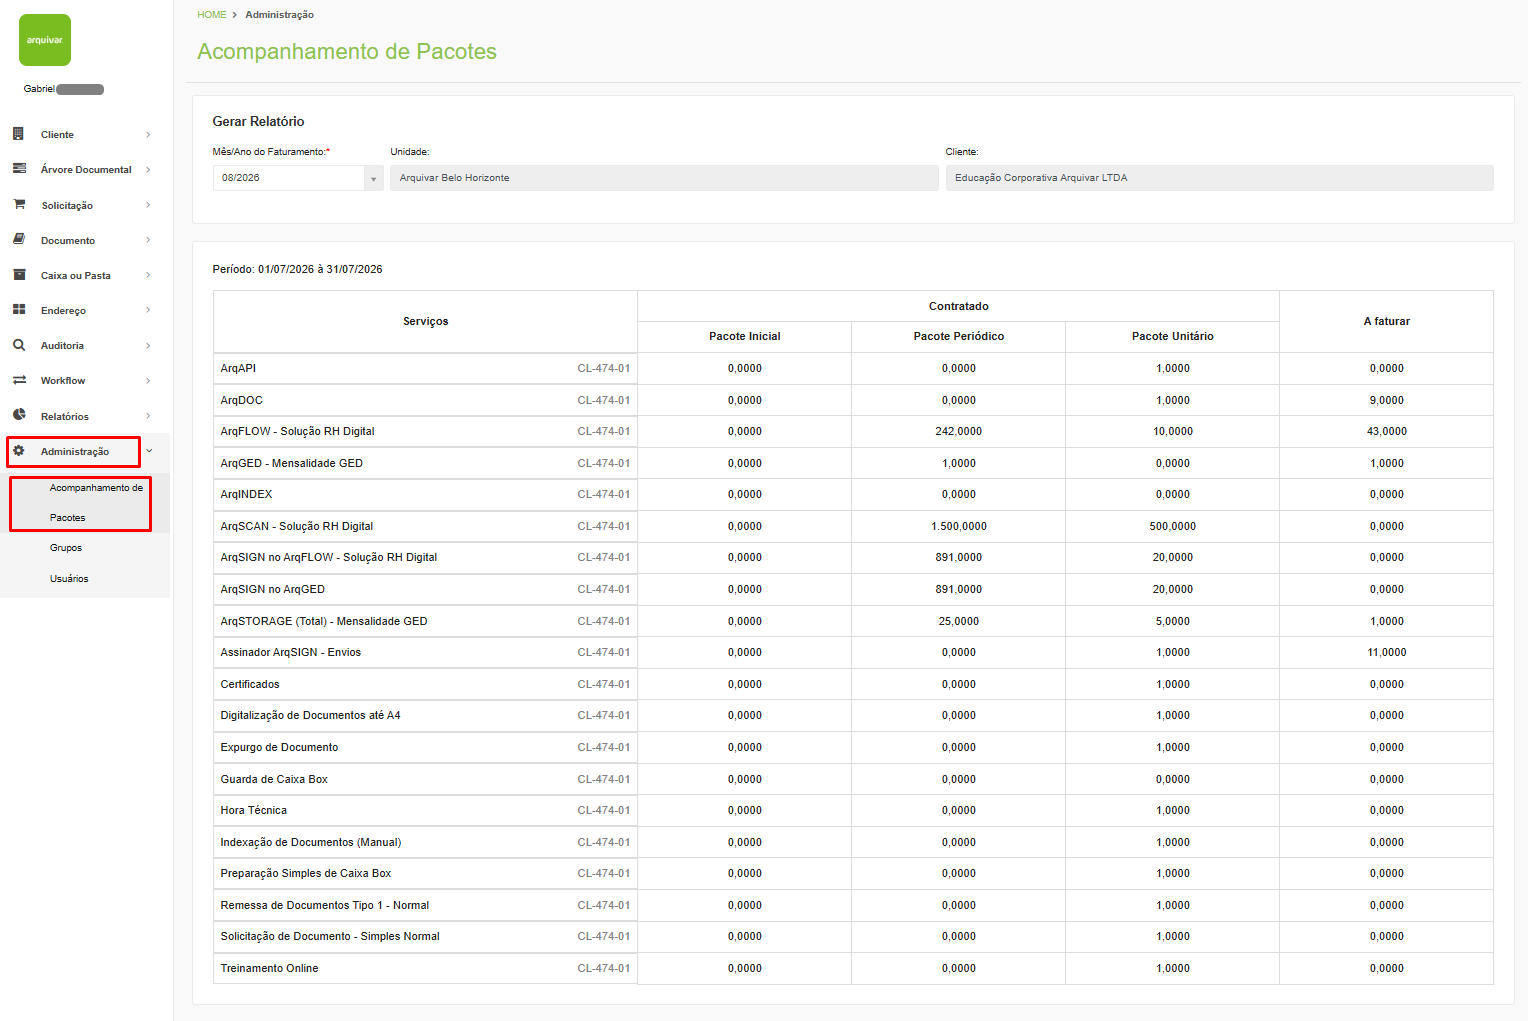
Task: Click the Cliente field Educação Corporativa Arquivar
Action: tap(1219, 178)
